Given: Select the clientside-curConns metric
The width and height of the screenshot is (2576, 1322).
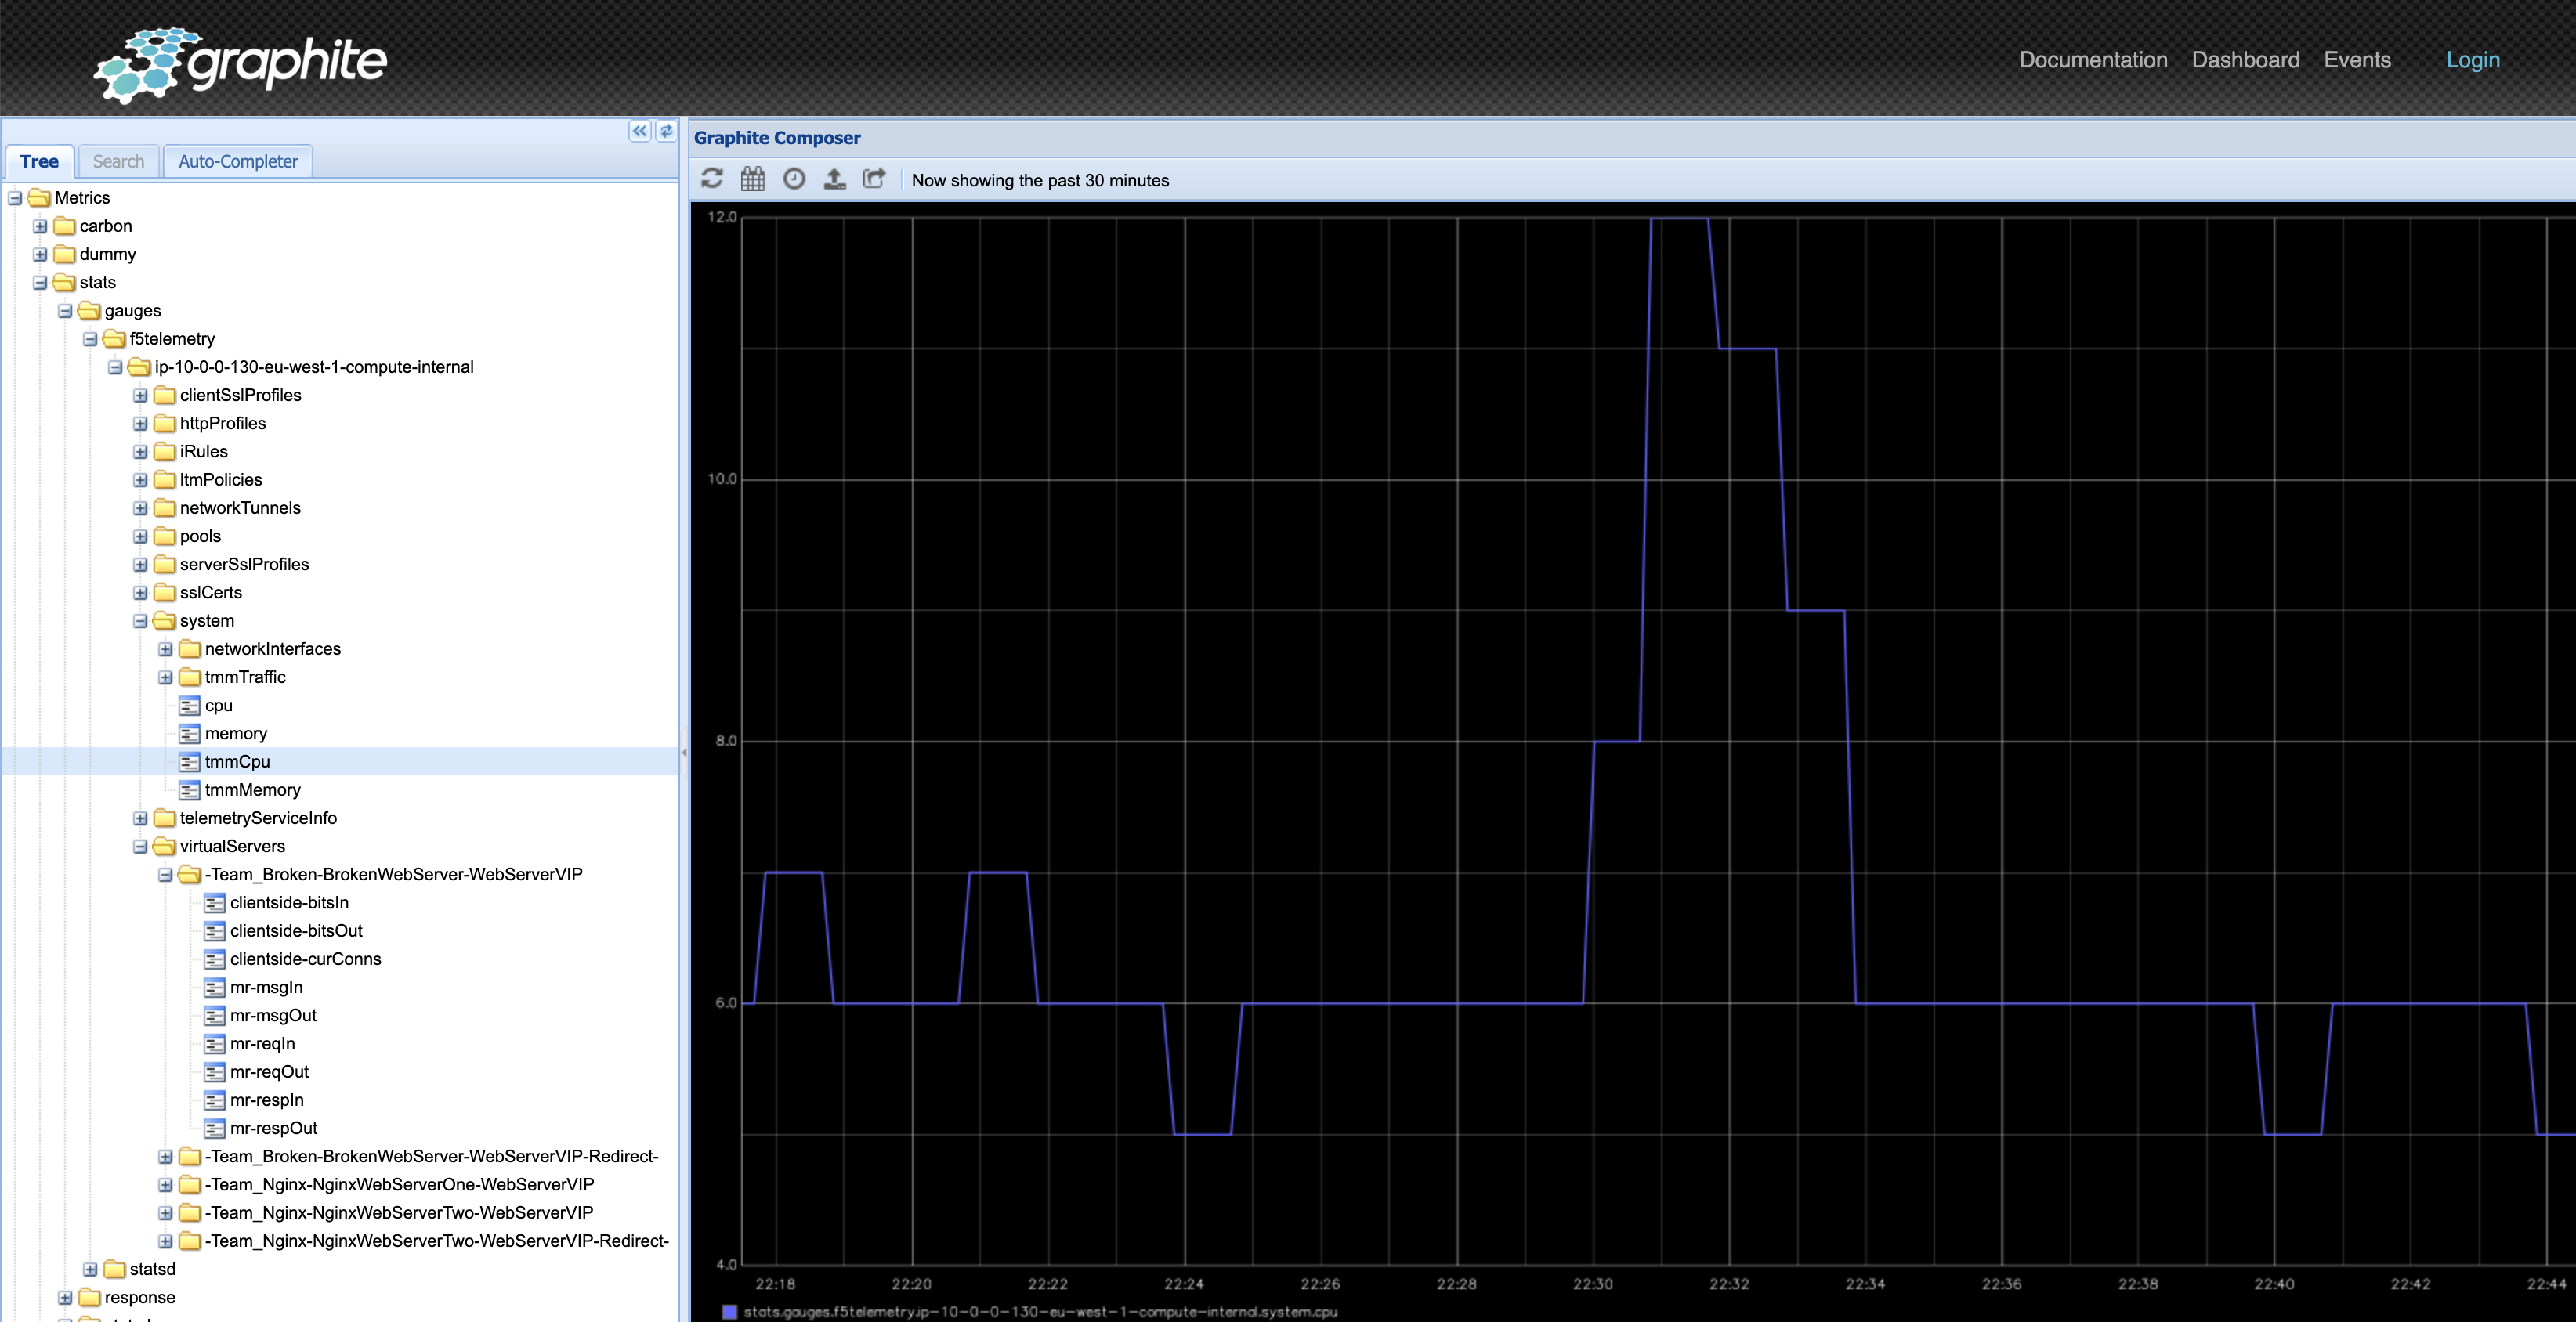Looking at the screenshot, I should pos(305,959).
